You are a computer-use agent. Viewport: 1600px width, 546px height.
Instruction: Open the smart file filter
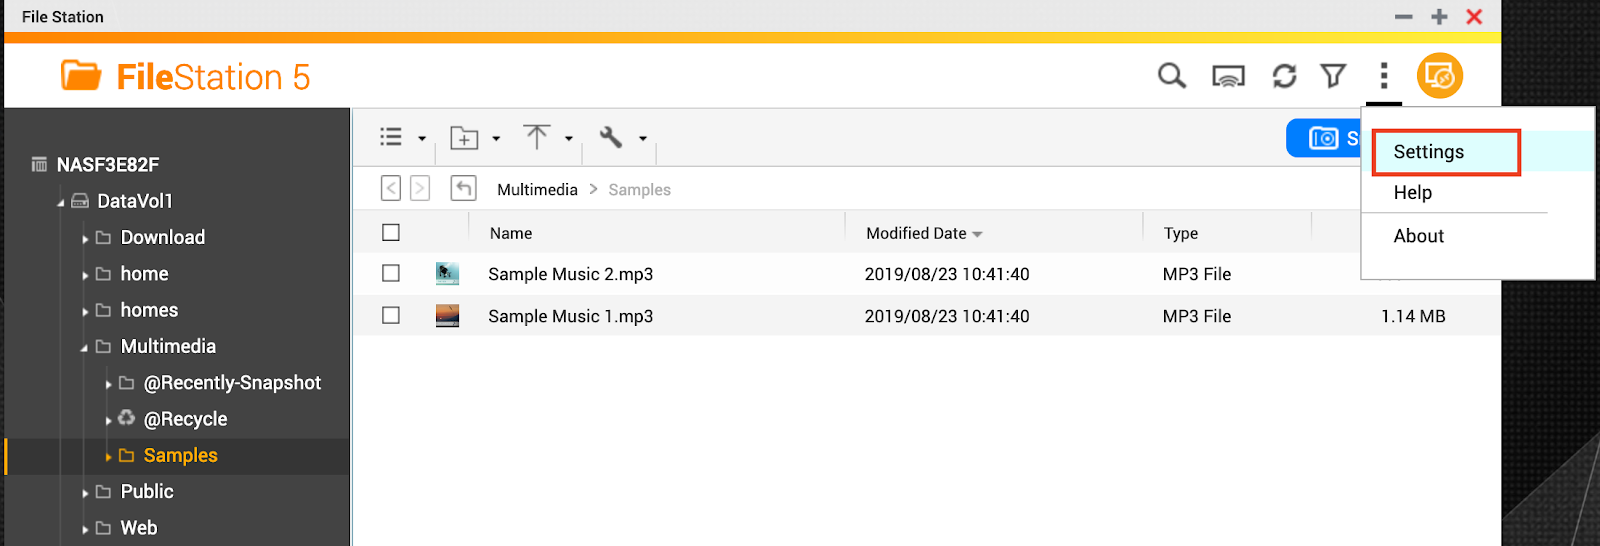tap(1333, 76)
